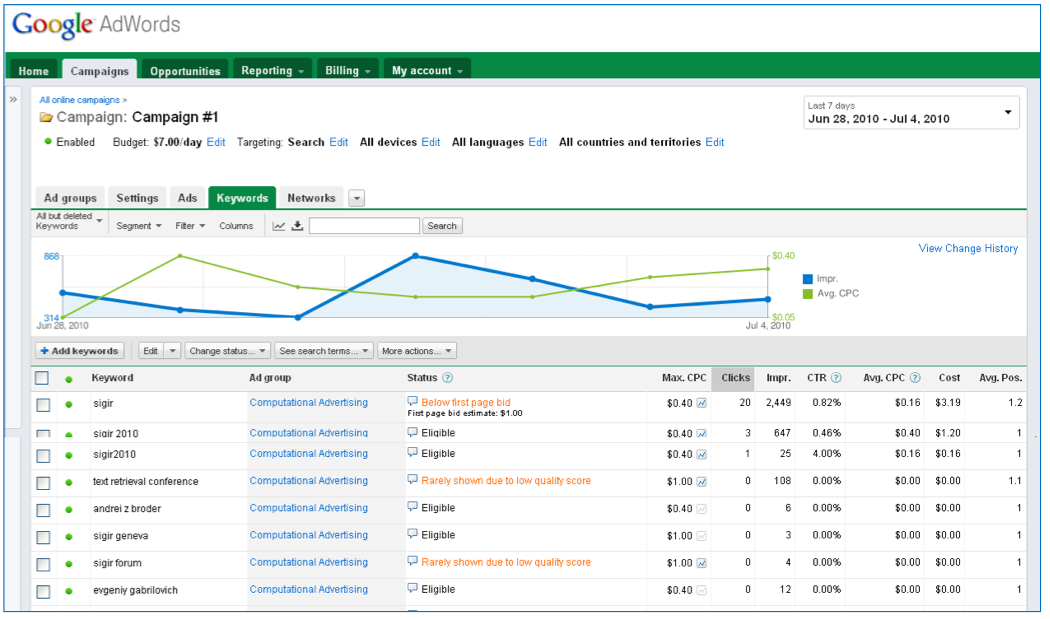Click bid simulator icon in sigir2010 row
This screenshot has height=619, width=1050.
(x=701, y=455)
